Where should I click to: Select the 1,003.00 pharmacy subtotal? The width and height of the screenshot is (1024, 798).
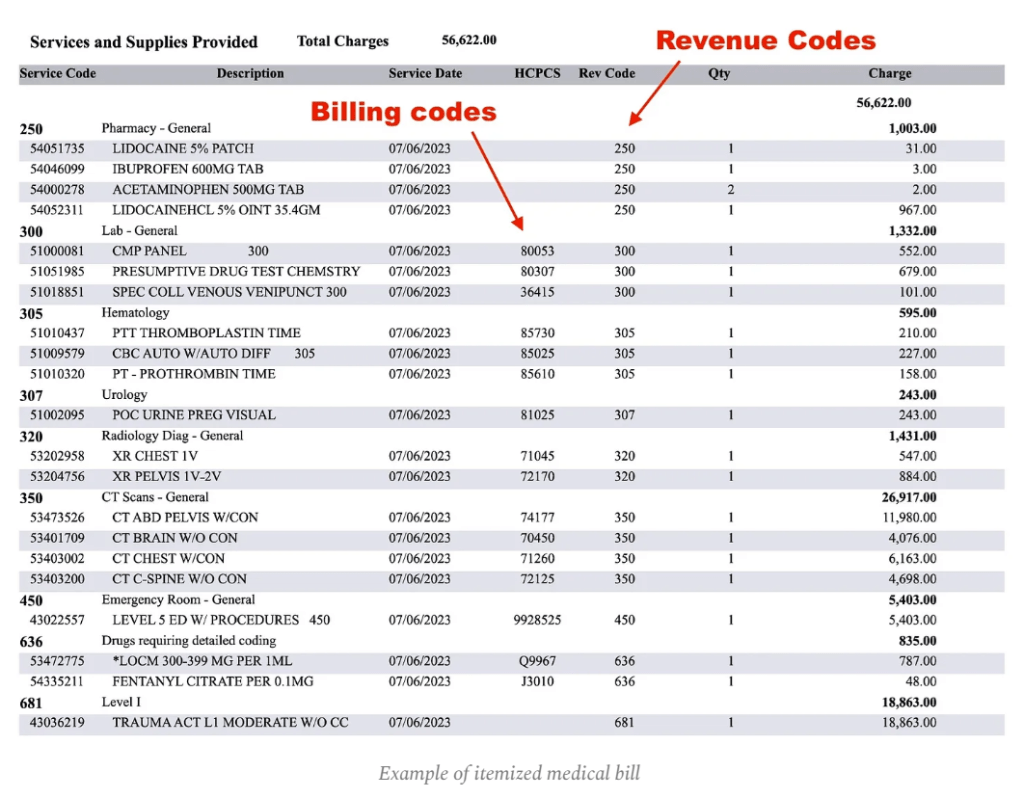click(x=912, y=129)
